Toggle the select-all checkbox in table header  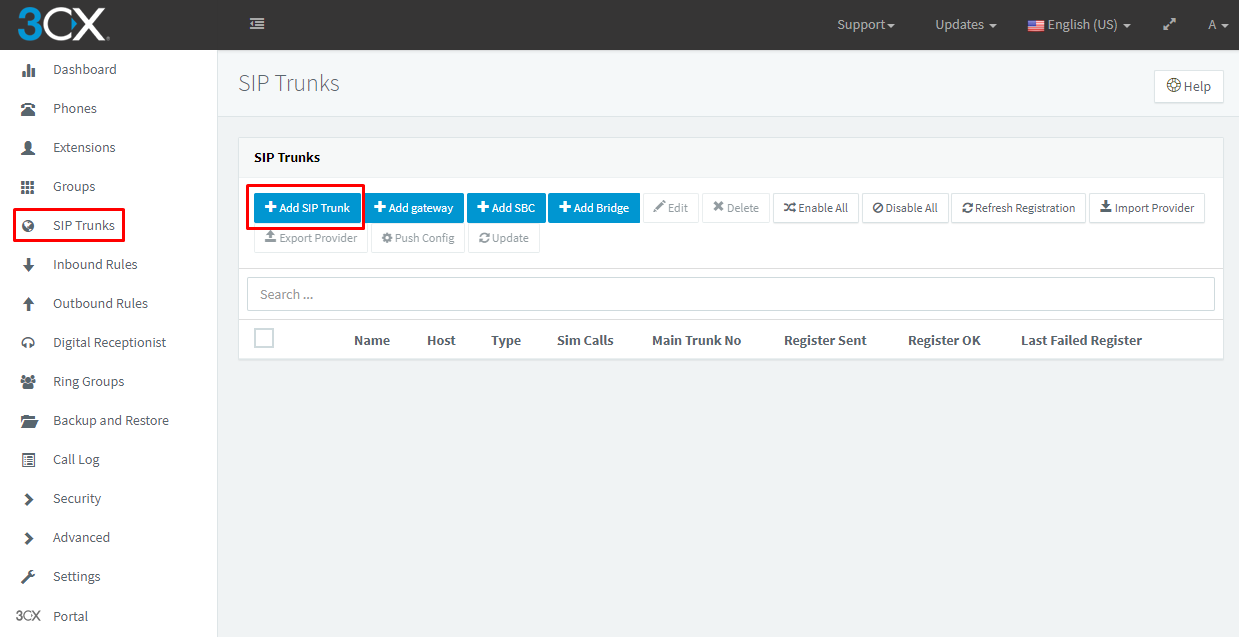pos(264,339)
